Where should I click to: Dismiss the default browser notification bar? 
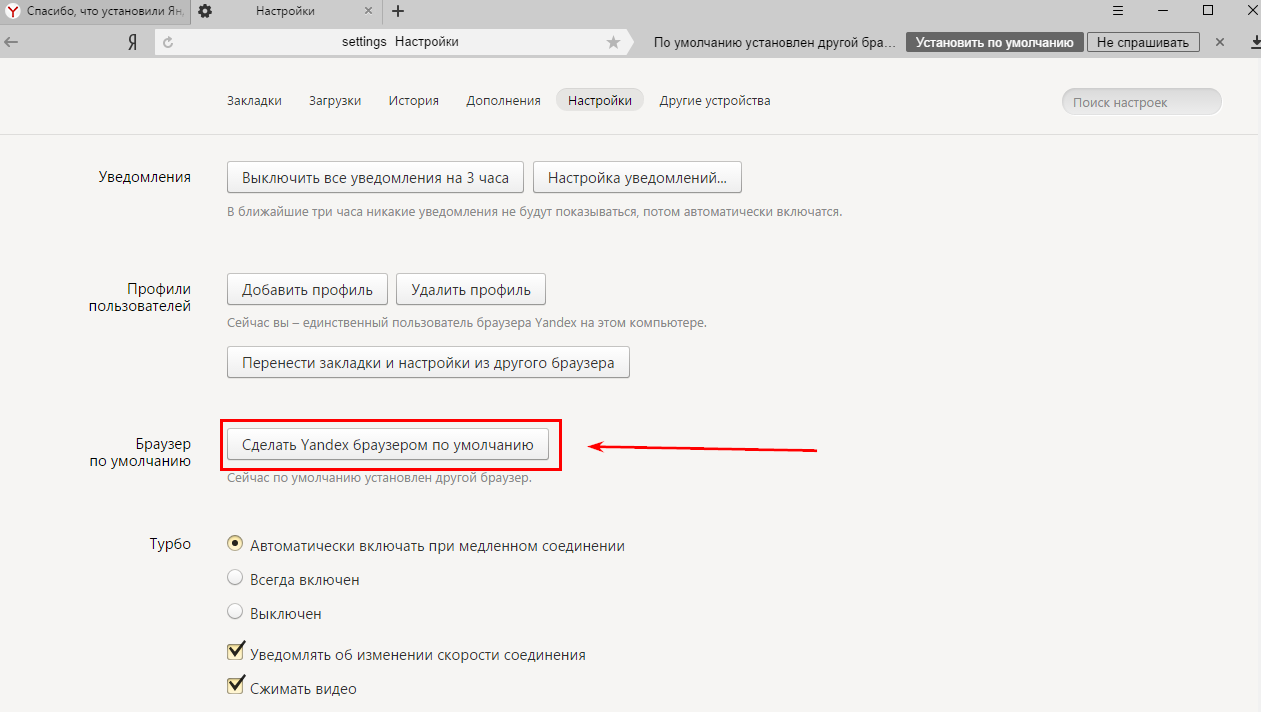click(1219, 42)
